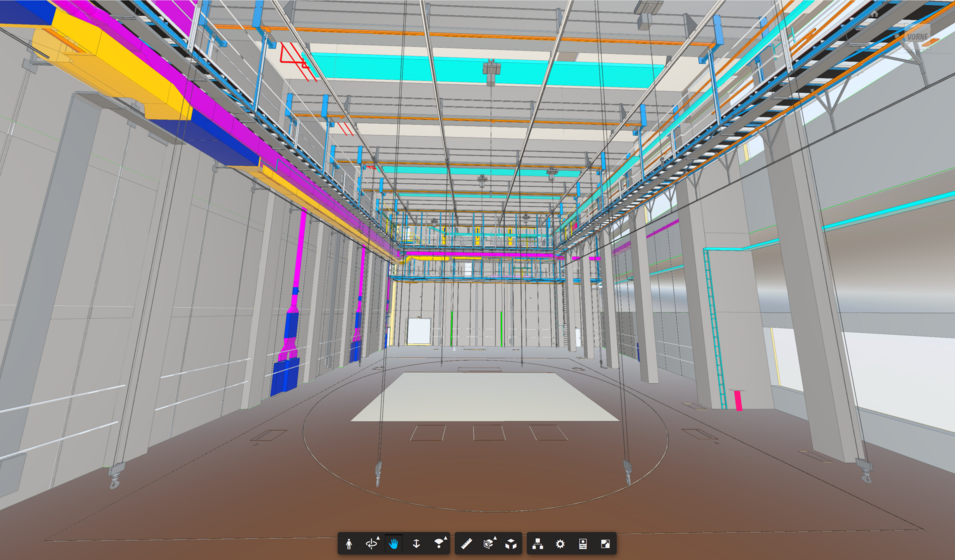The image size is (955, 560).
Task: Click the white doorway at far wall
Action: pos(417,332)
